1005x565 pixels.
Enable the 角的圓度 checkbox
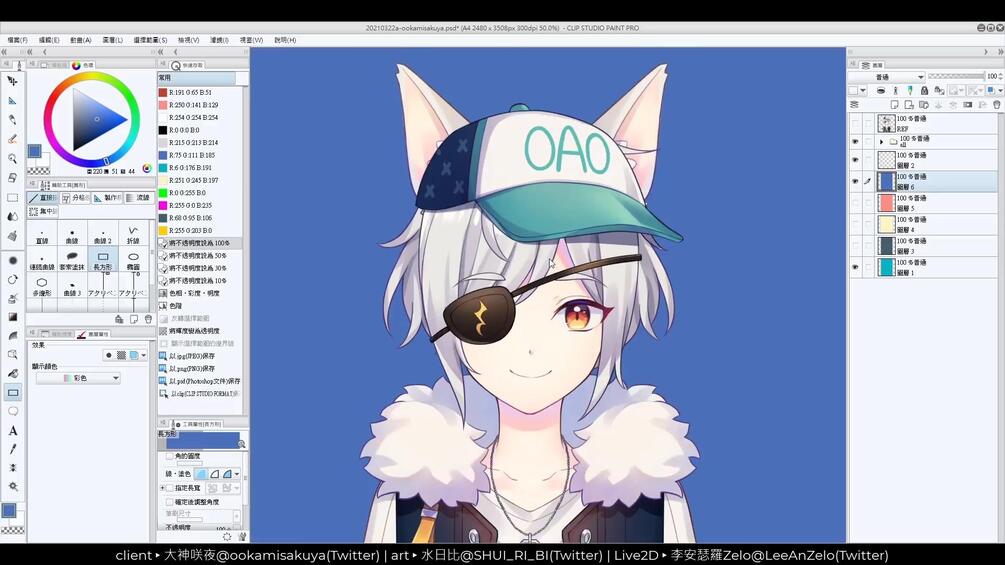170,456
